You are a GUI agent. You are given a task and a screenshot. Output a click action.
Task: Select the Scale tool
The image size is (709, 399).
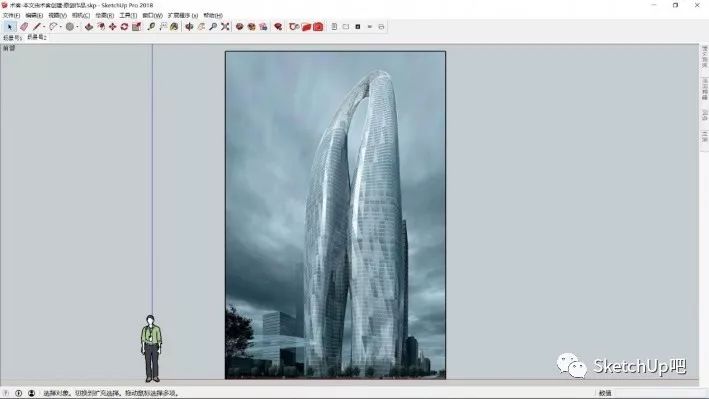tap(137, 27)
